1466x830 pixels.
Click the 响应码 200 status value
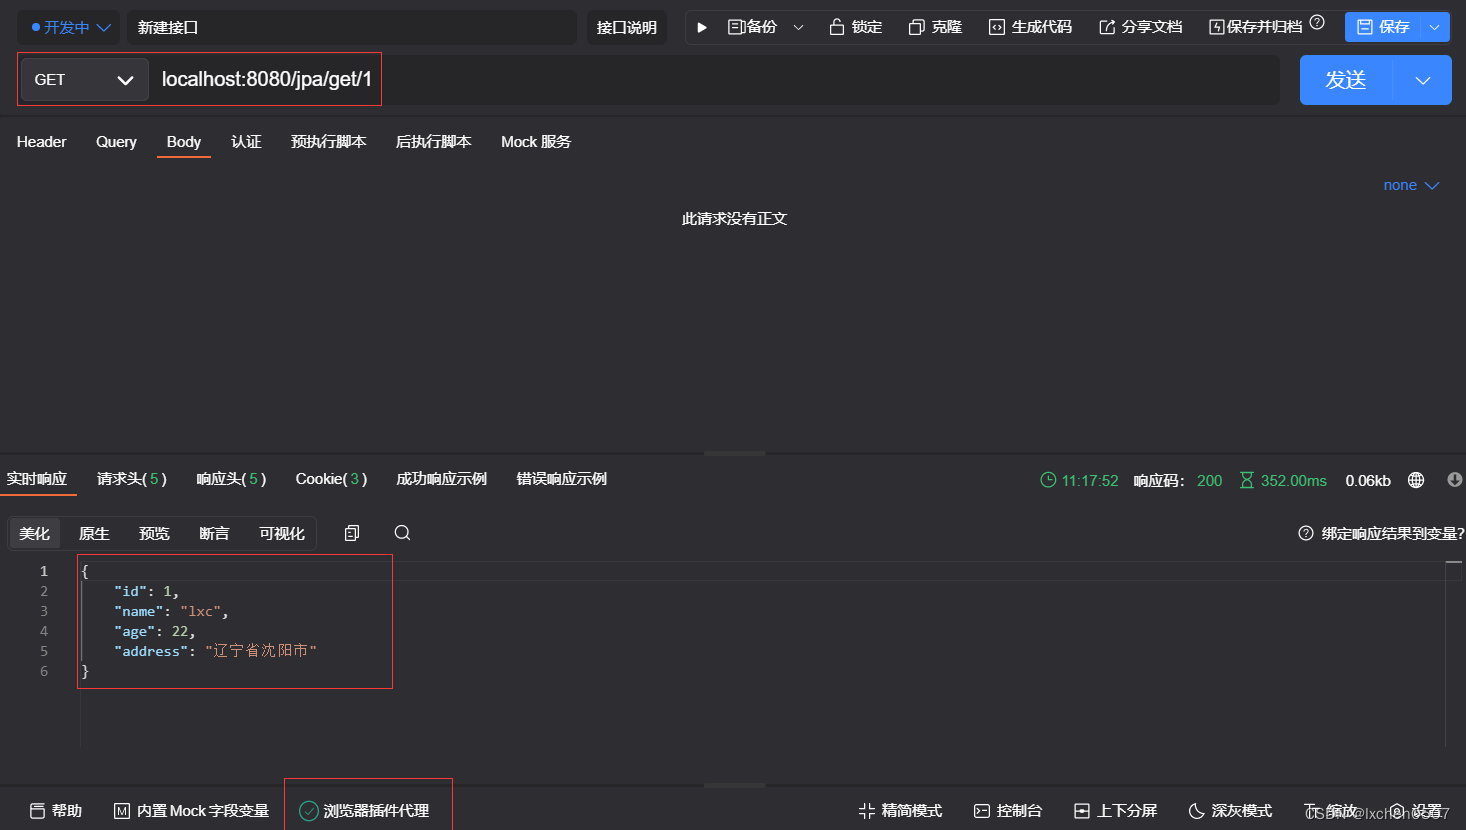(1209, 481)
